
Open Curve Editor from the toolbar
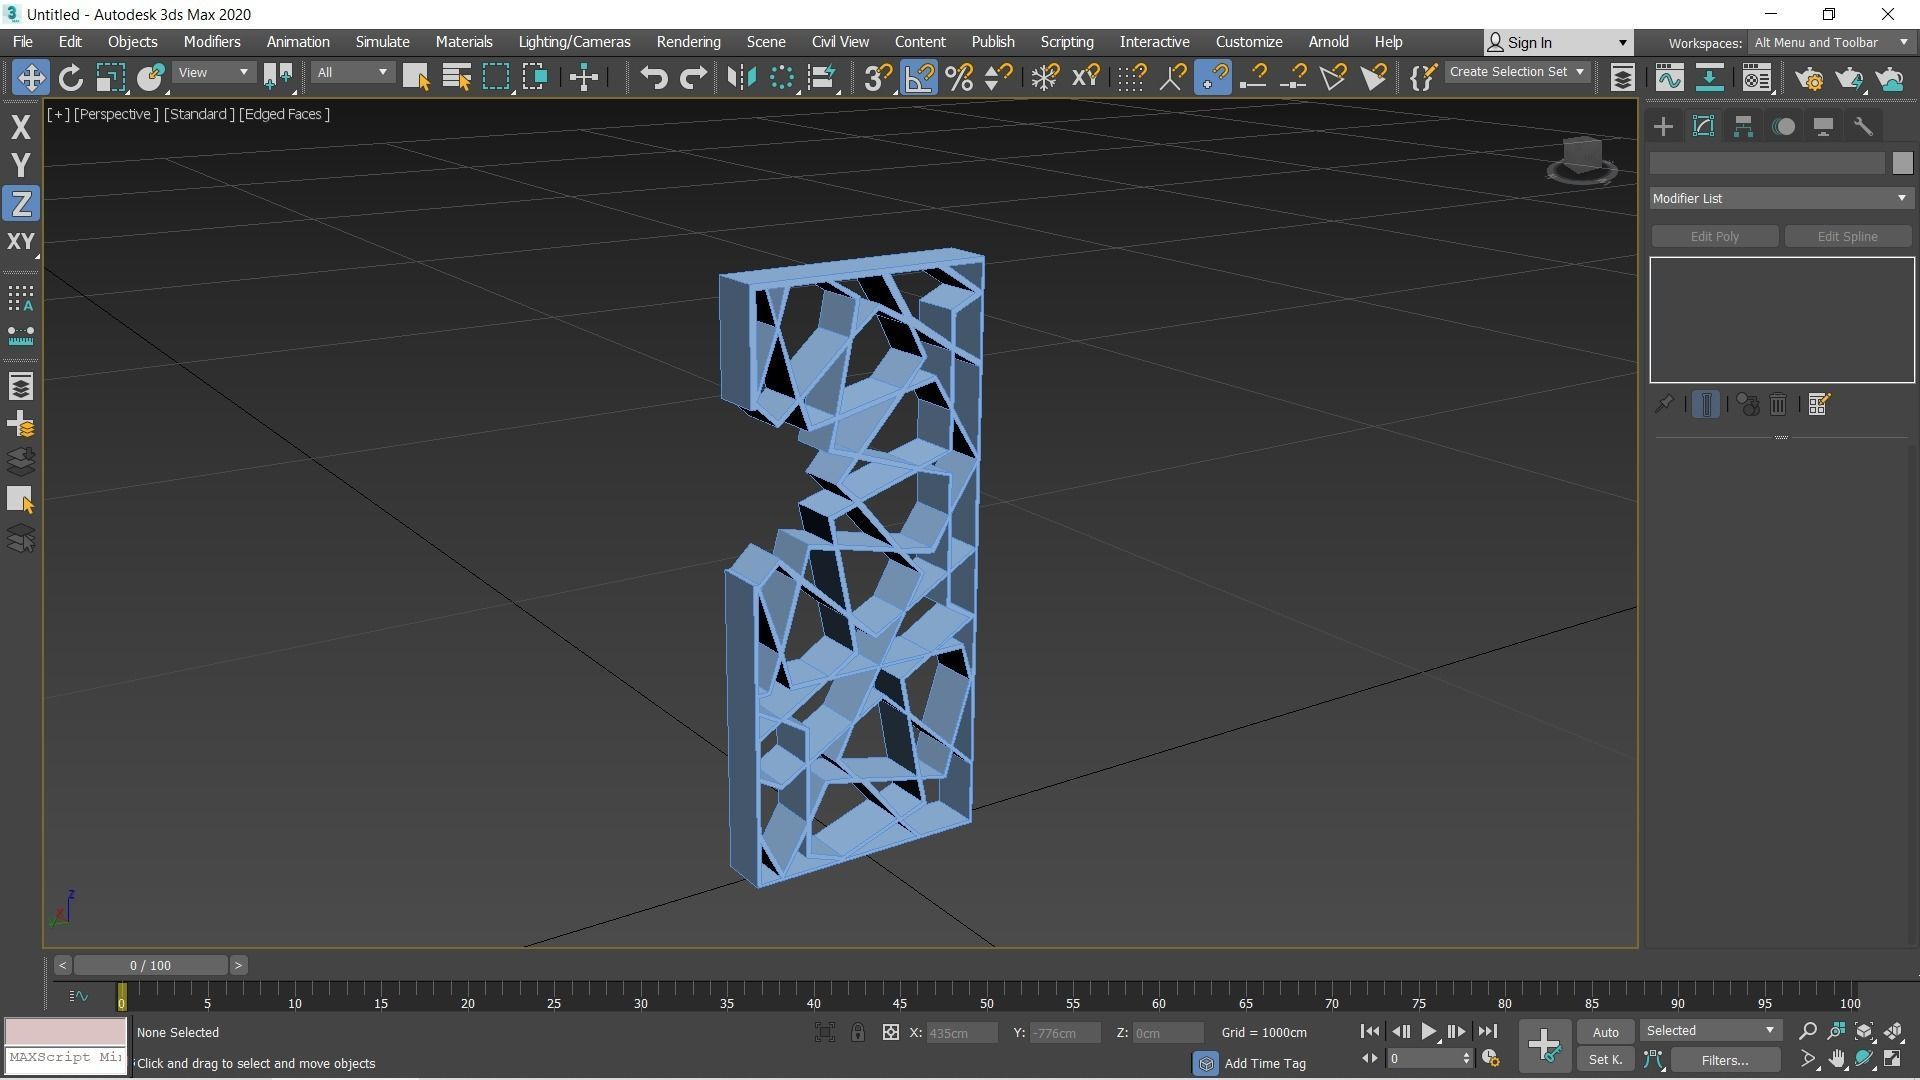[1668, 77]
